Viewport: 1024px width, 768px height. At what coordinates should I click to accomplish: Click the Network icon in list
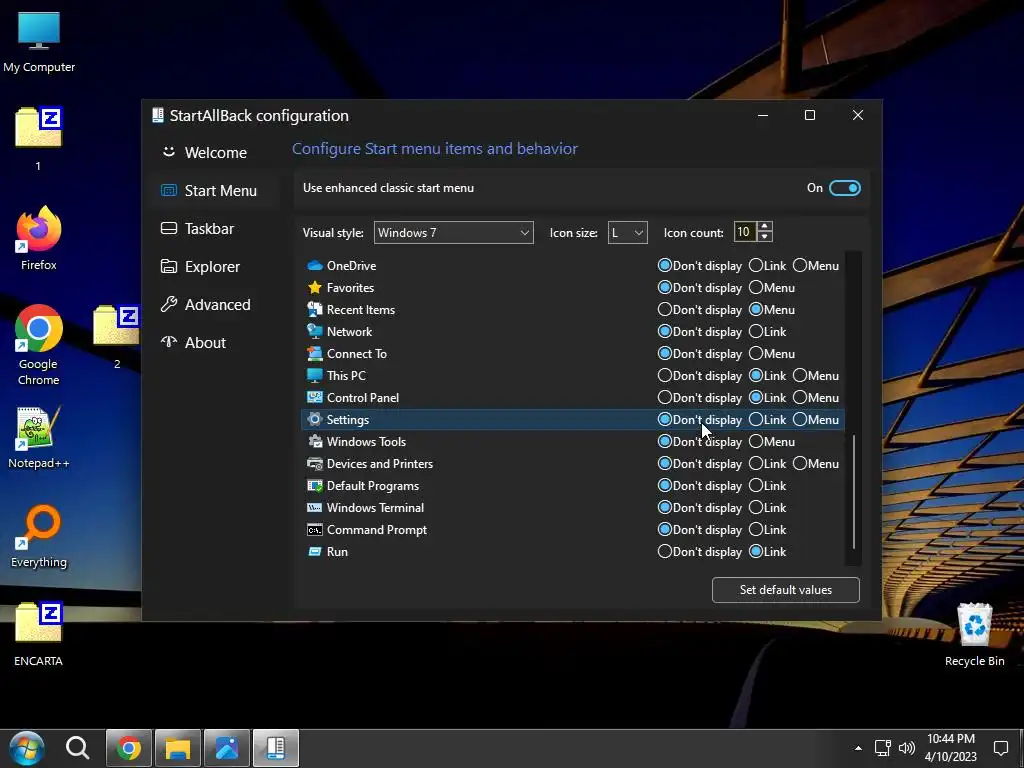(315, 332)
